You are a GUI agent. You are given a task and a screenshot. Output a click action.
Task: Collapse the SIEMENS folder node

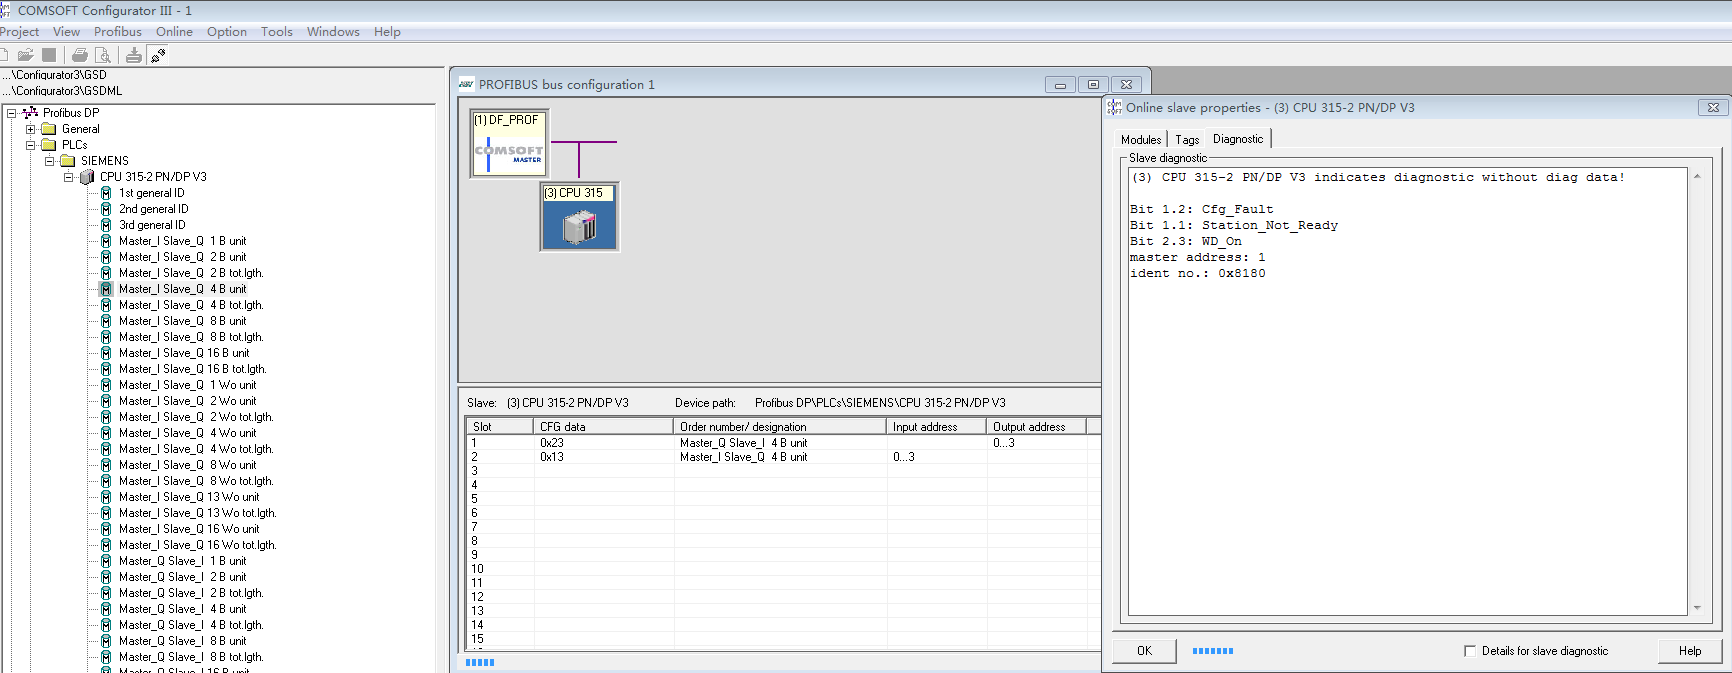pyautogui.click(x=49, y=161)
